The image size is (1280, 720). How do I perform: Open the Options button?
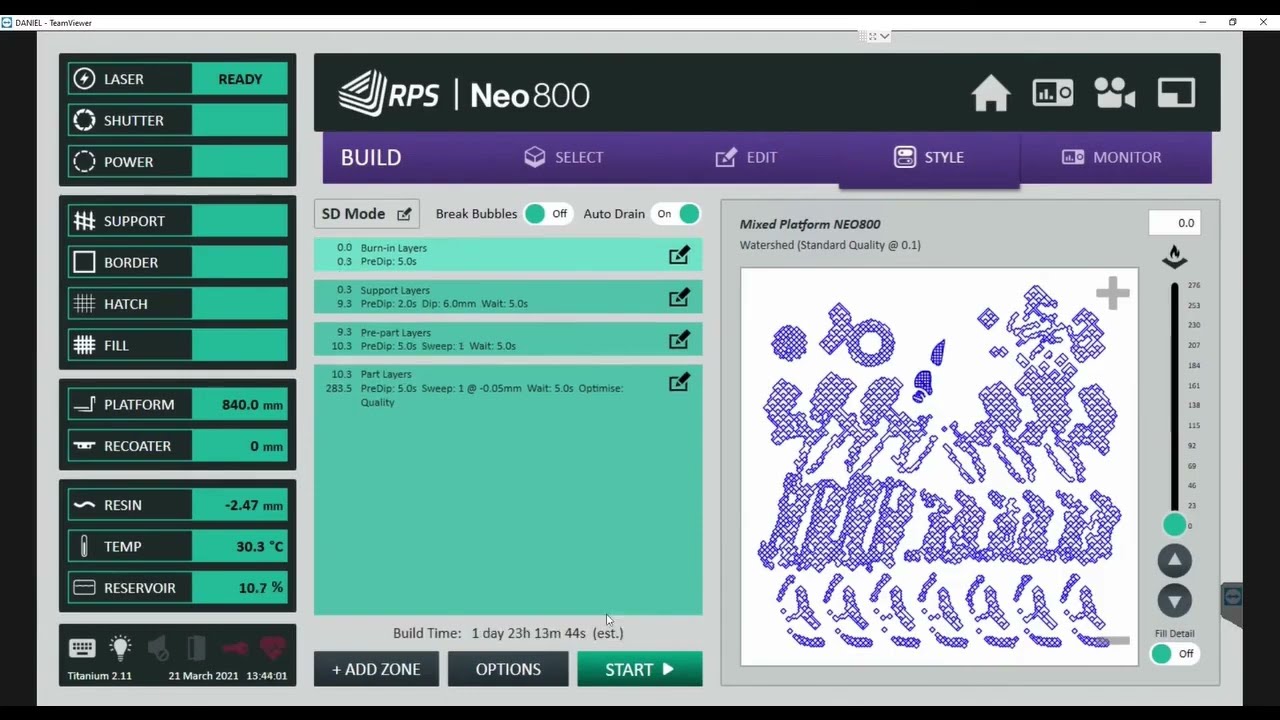click(508, 670)
